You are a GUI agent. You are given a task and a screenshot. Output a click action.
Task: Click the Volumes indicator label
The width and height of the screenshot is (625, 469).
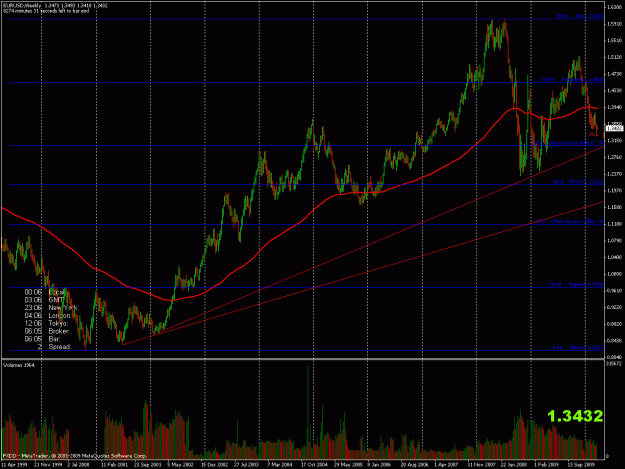pyautogui.click(x=19, y=365)
